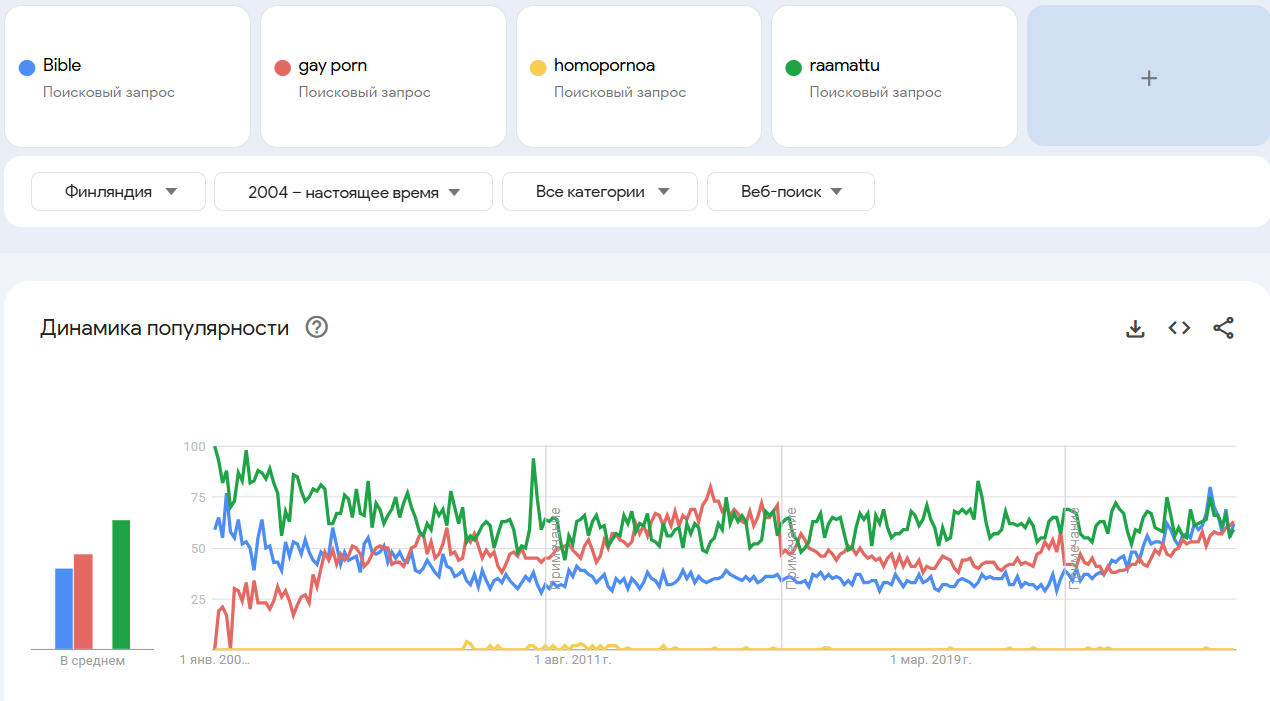
Task: Share the interest over time chart
Action: tap(1223, 328)
